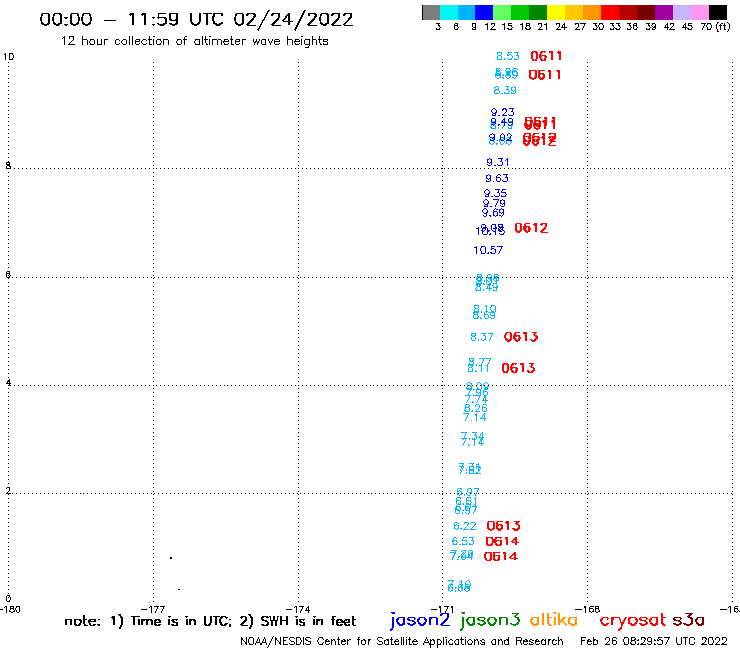
Task: Click the yellow 24 ft color swatch
Action: [x=556, y=12]
